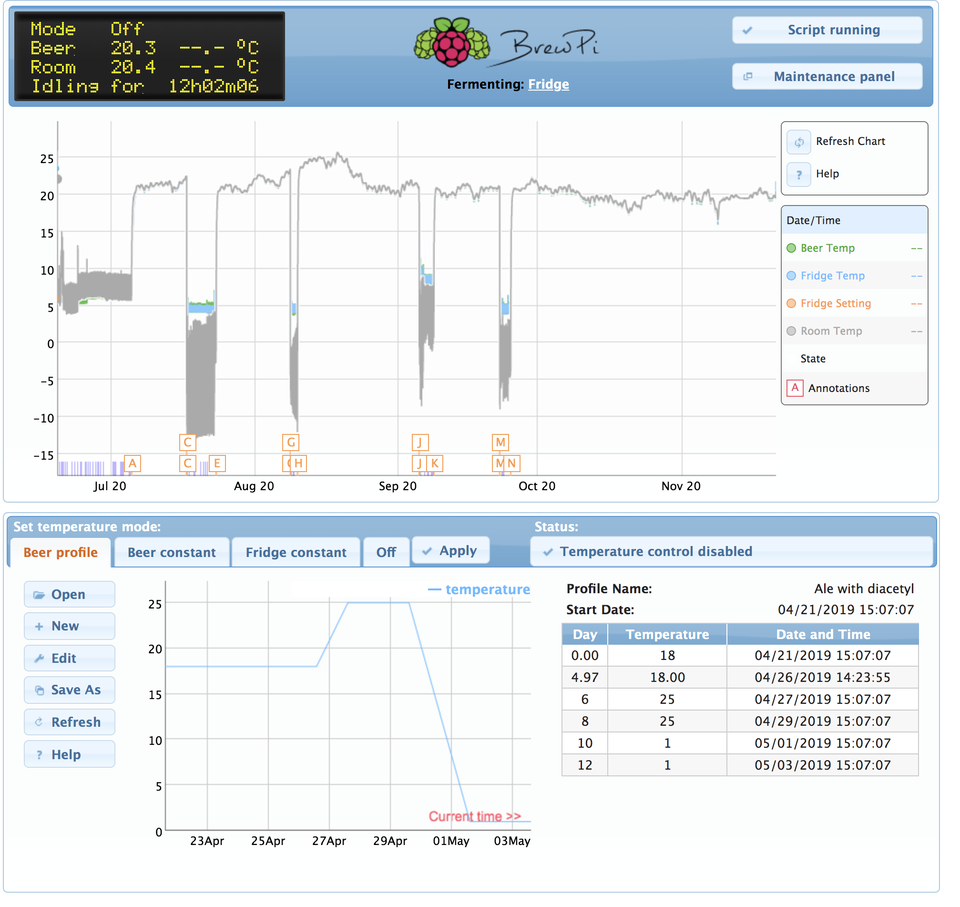Viewport: 960px width, 907px height.
Task: Toggle the Fridge Temp series
Action: tap(855, 276)
